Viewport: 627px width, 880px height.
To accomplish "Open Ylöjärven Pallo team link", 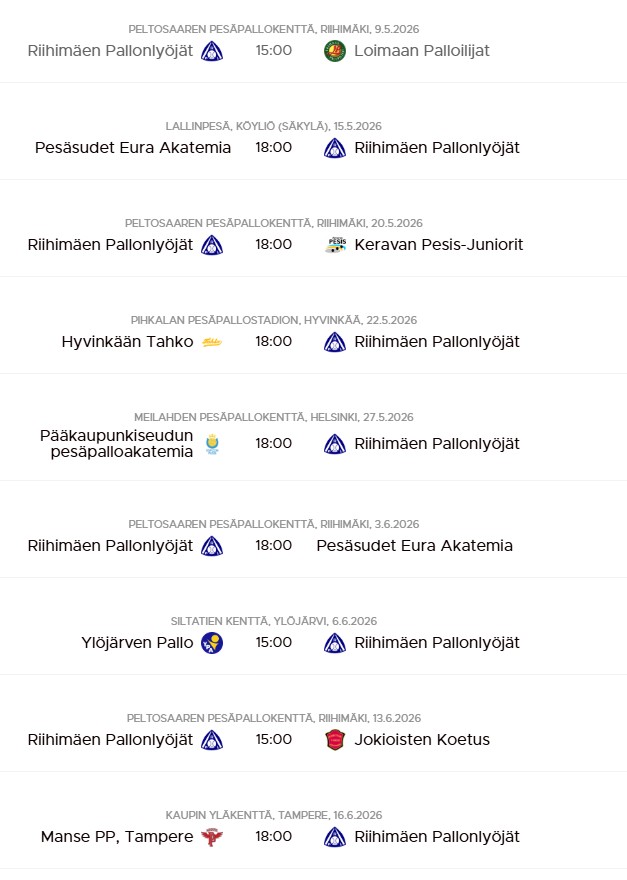I will [137, 643].
